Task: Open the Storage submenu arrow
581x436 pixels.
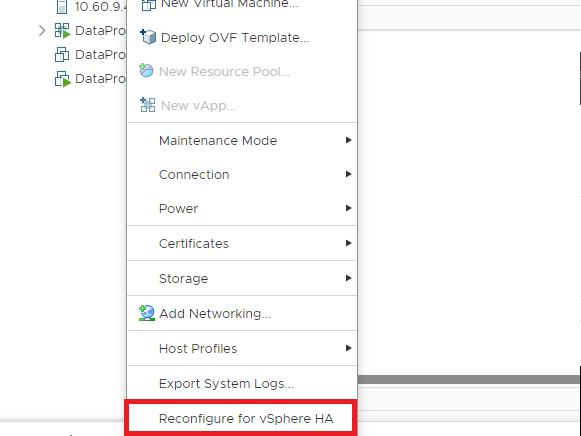Action: click(348, 278)
